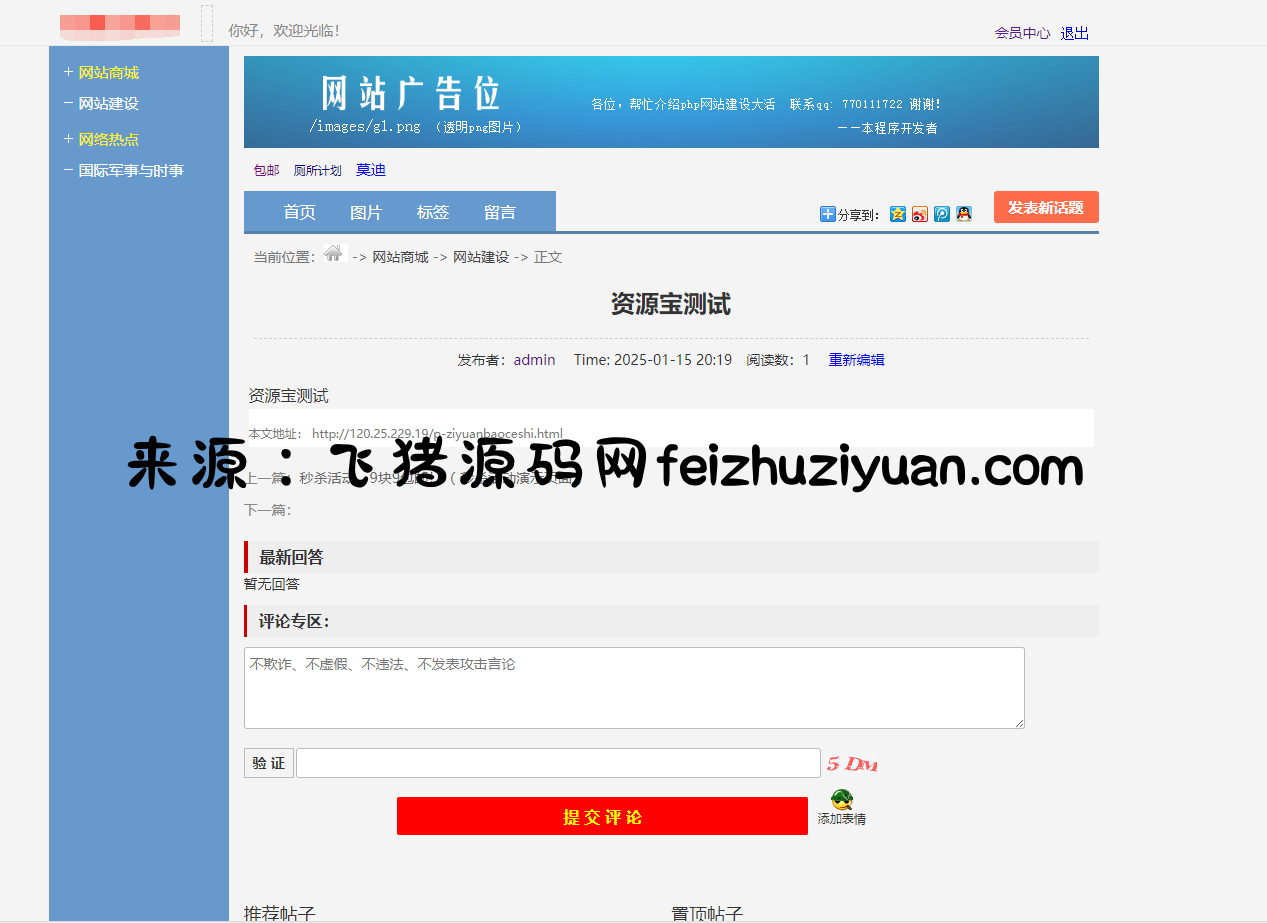
Task: Click the 重新编辑 link
Action: (x=856, y=360)
